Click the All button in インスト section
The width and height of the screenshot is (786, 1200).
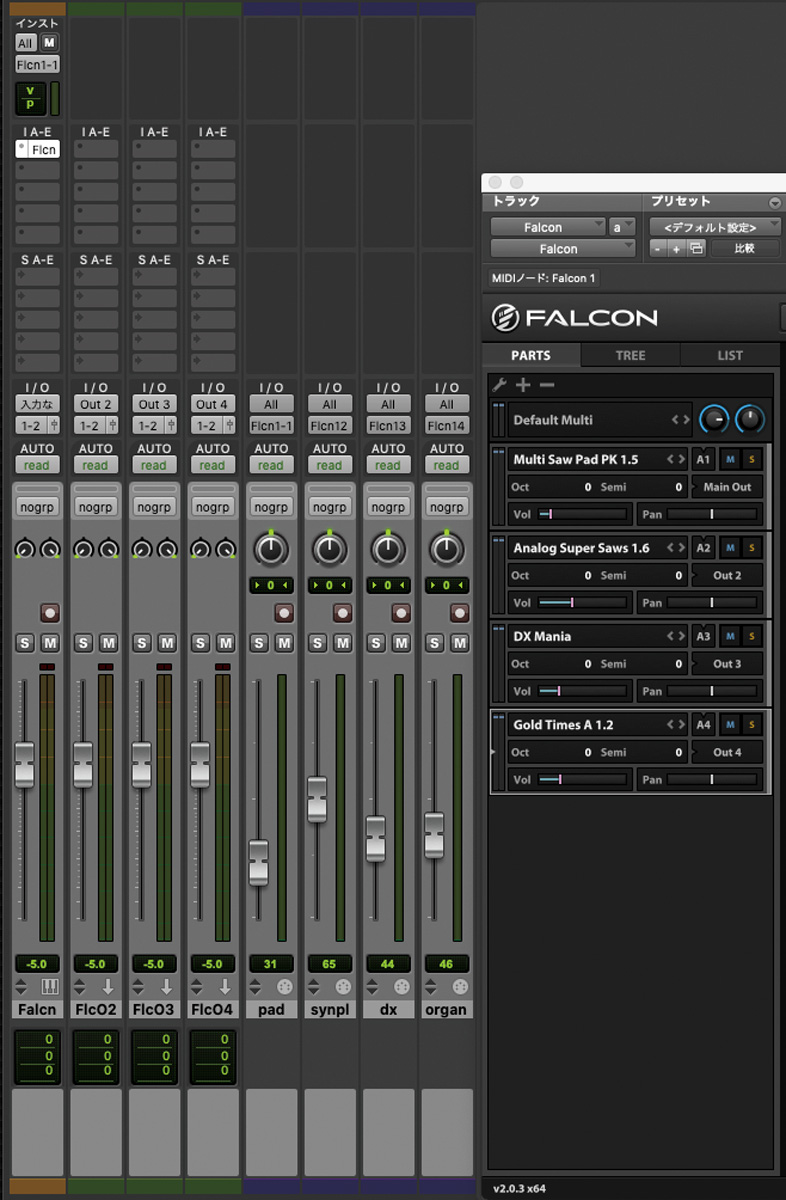click(25, 43)
